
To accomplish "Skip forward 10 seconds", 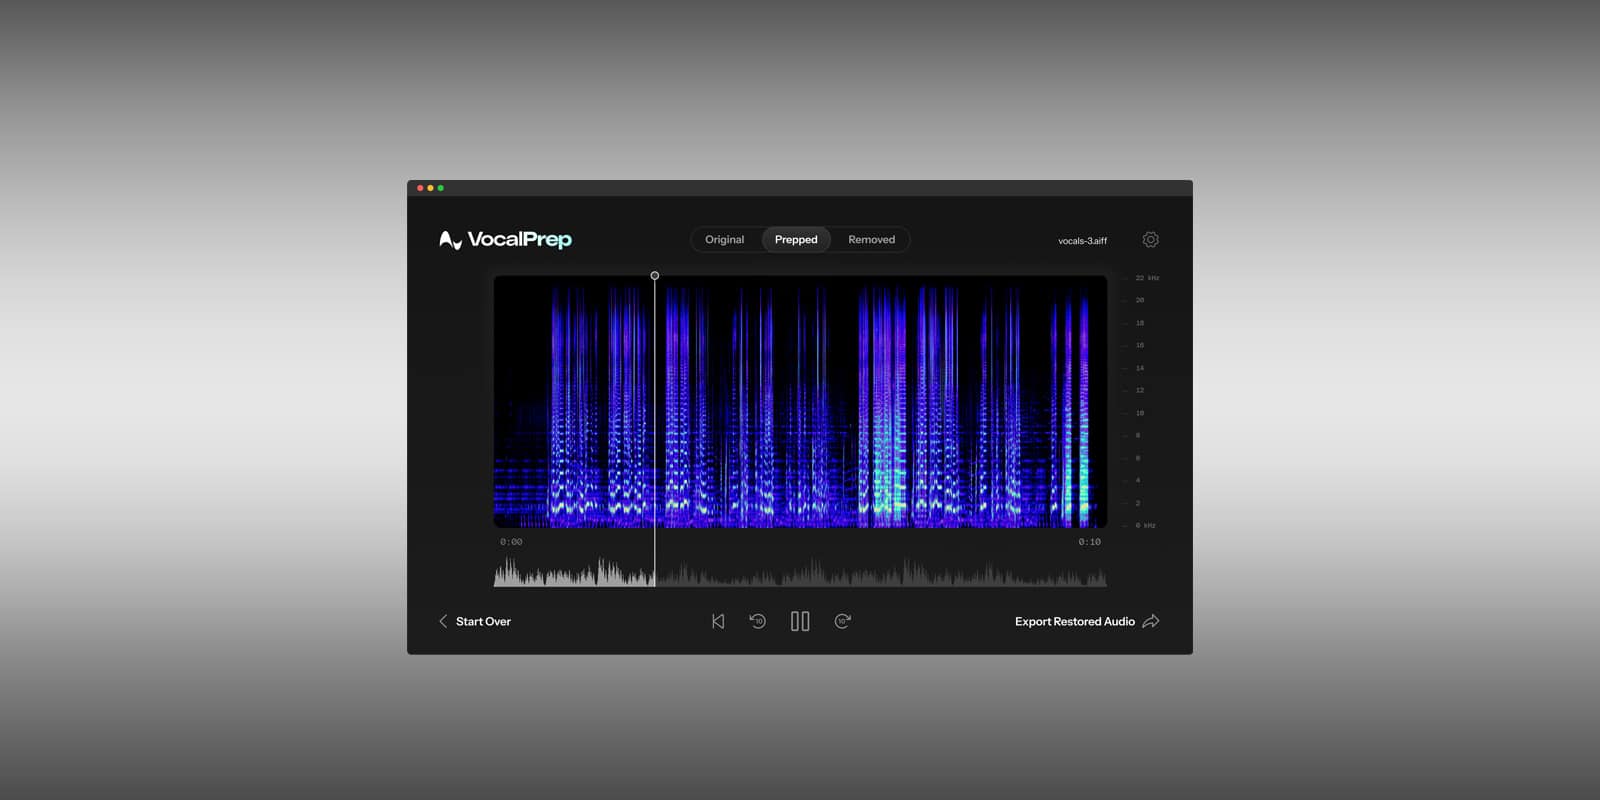I will (842, 621).
